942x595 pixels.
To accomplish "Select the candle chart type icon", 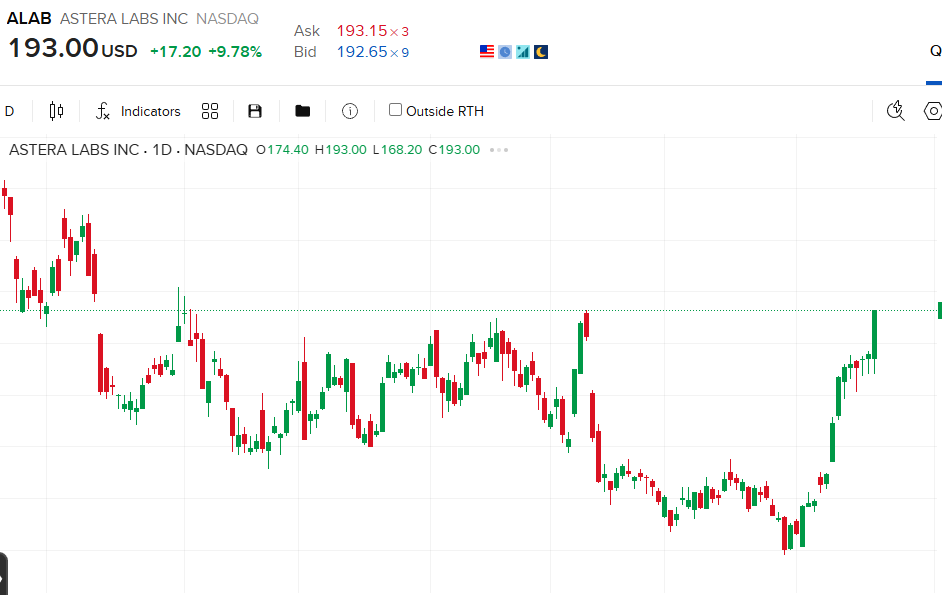I will coord(56,111).
